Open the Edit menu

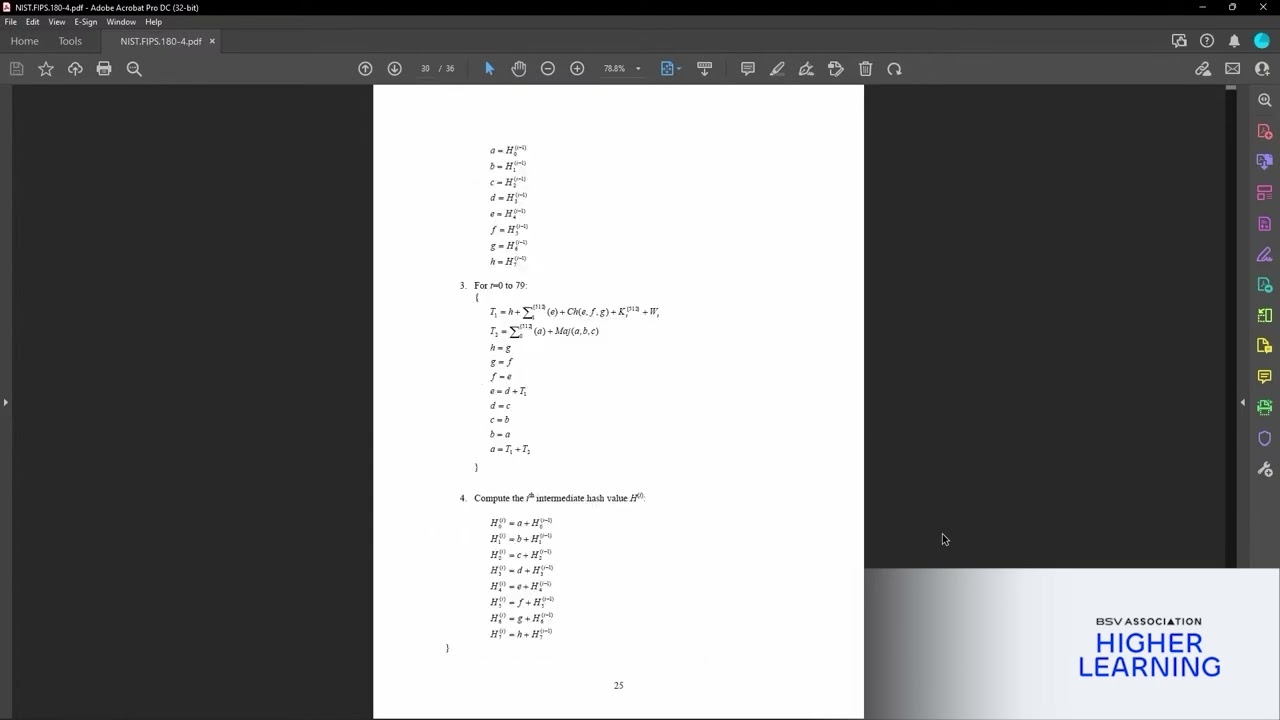point(33,22)
